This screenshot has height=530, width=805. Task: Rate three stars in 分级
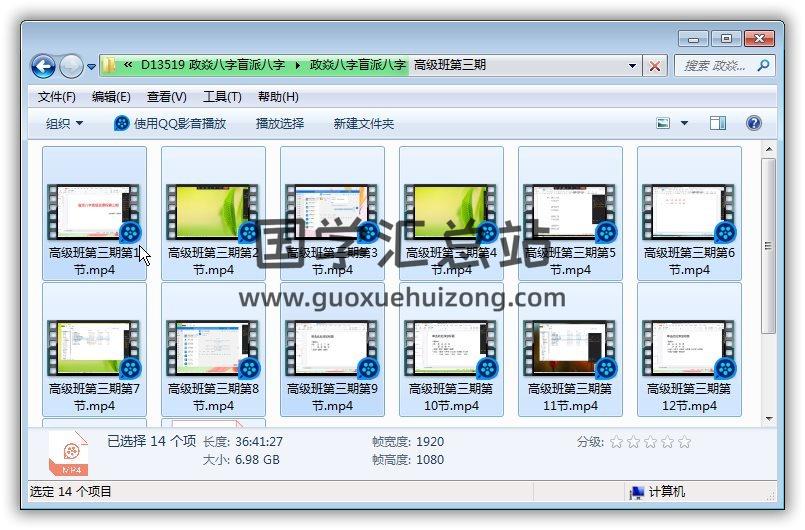[x=650, y=442]
